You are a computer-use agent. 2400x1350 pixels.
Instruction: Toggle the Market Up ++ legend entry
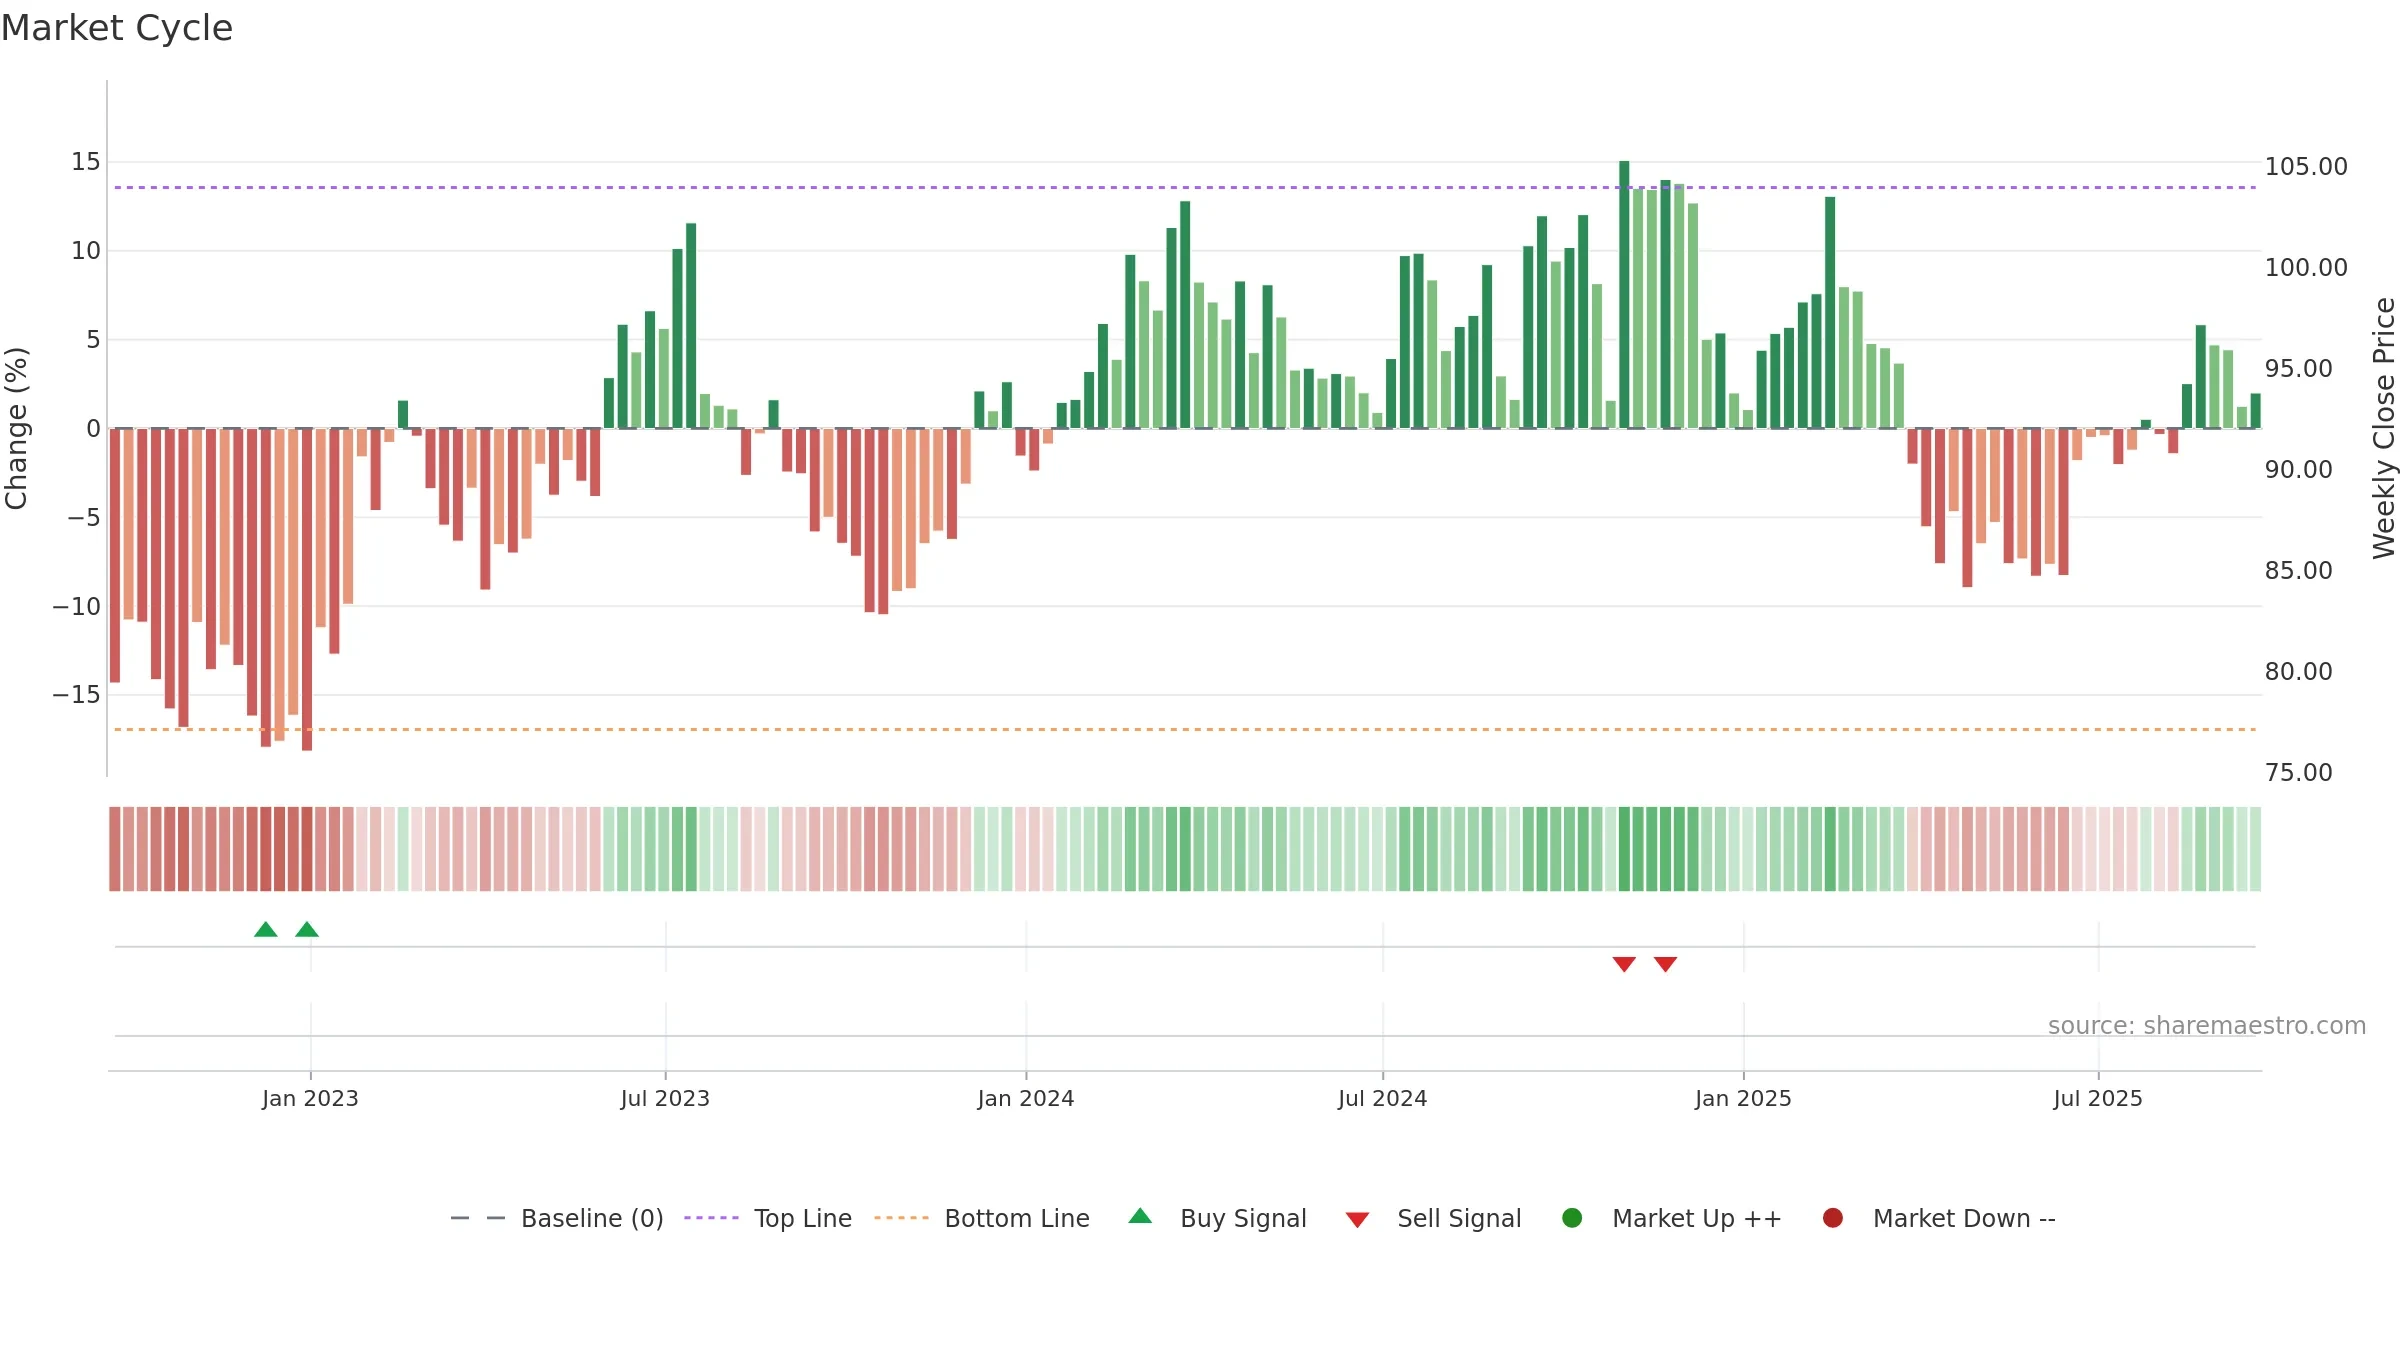pos(1672,1218)
